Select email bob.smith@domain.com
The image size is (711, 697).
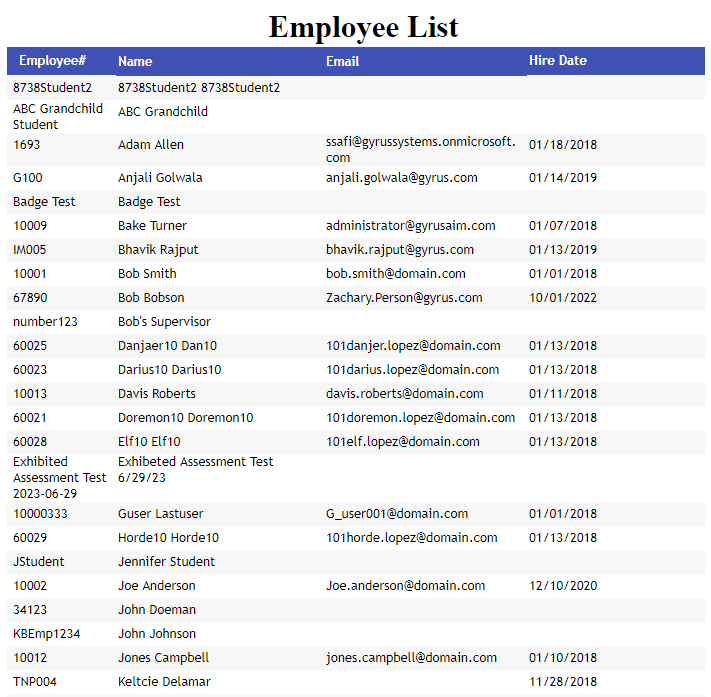(x=395, y=274)
